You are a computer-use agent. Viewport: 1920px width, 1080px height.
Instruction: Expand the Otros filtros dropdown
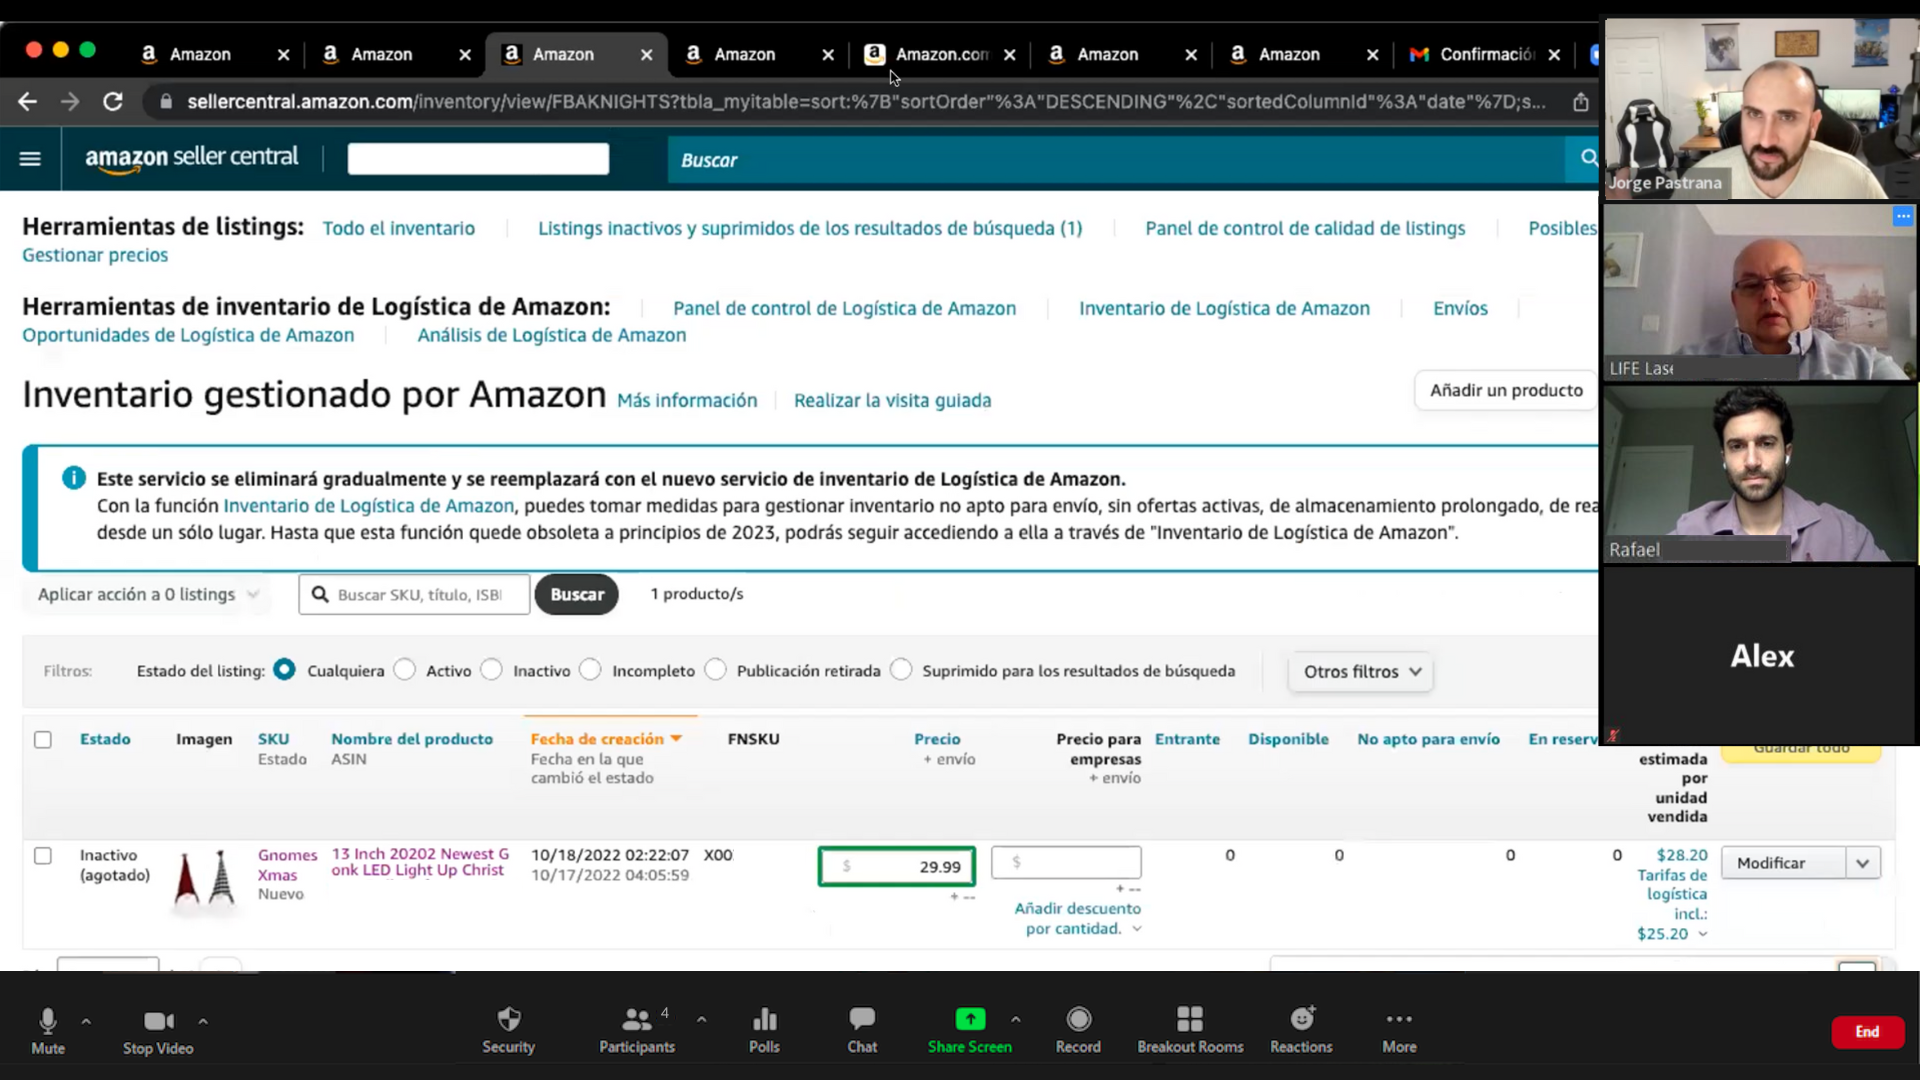(1361, 672)
